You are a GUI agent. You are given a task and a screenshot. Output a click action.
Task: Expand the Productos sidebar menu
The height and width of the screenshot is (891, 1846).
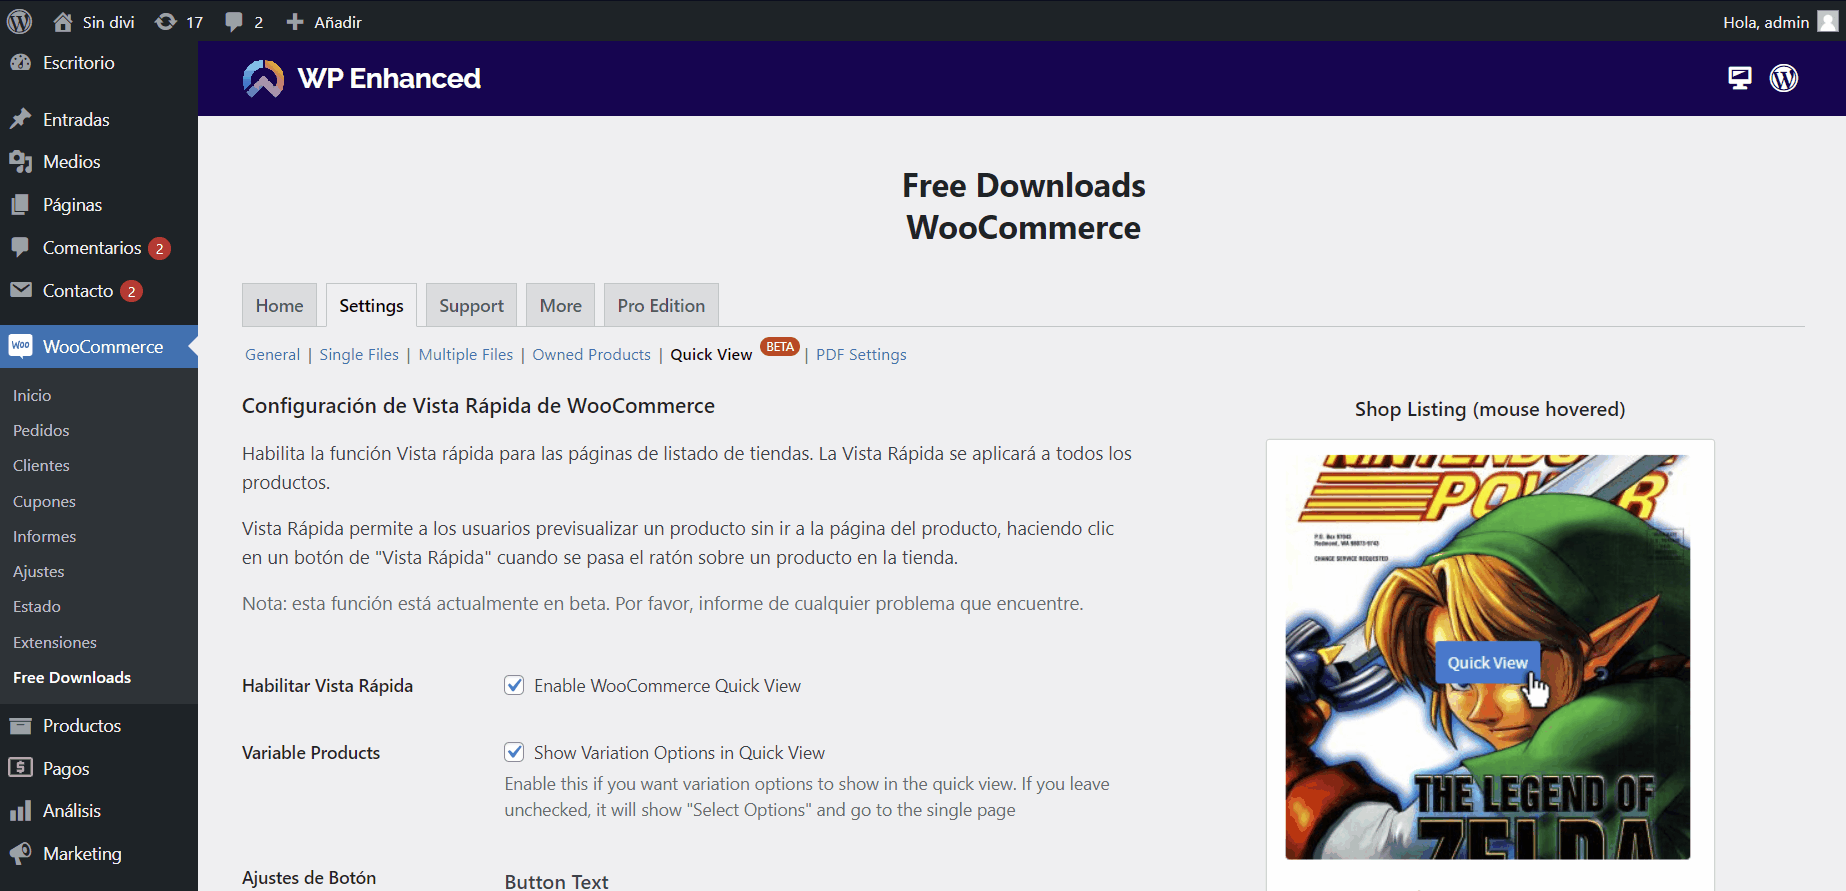click(x=81, y=726)
